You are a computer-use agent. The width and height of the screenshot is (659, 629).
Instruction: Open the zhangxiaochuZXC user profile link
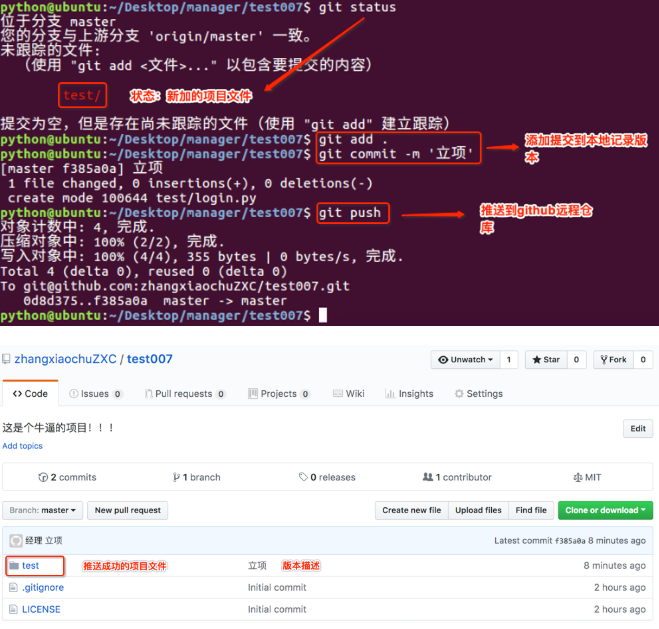(x=65, y=359)
